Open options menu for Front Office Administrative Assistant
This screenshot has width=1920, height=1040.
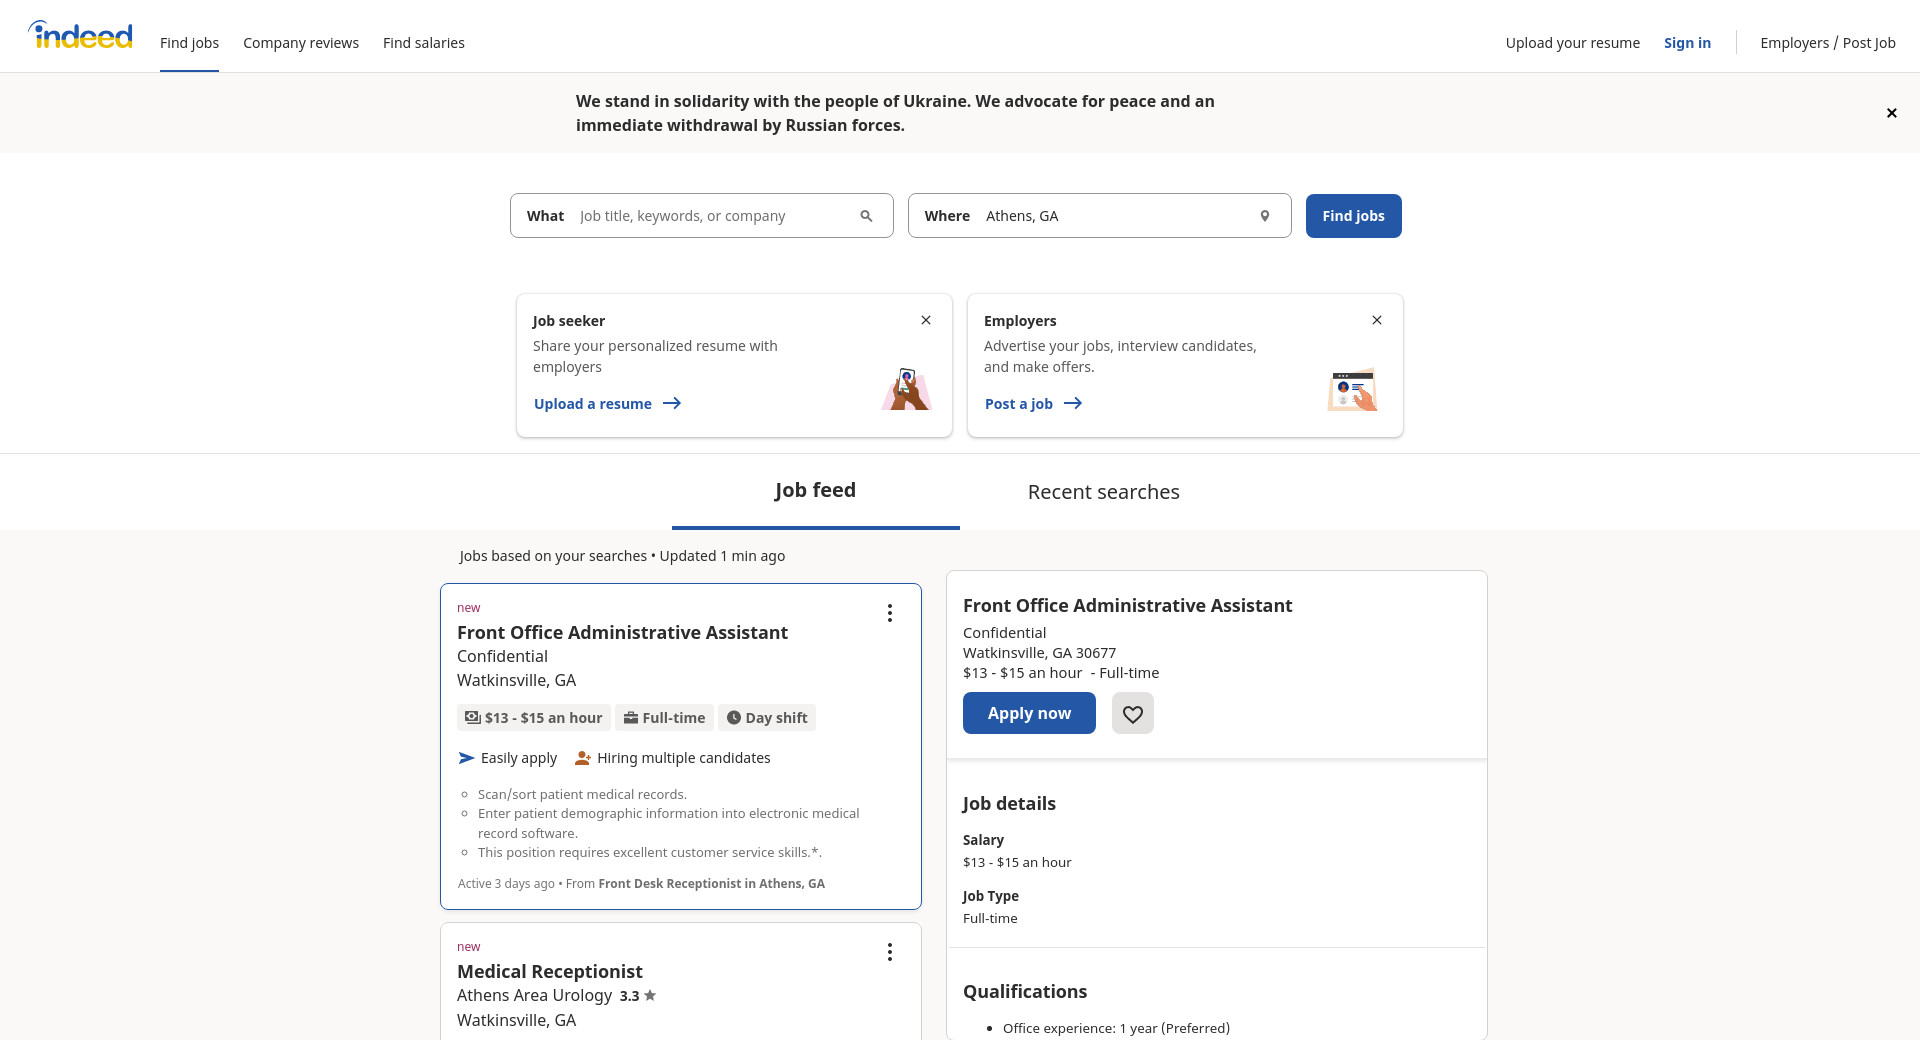(x=889, y=613)
